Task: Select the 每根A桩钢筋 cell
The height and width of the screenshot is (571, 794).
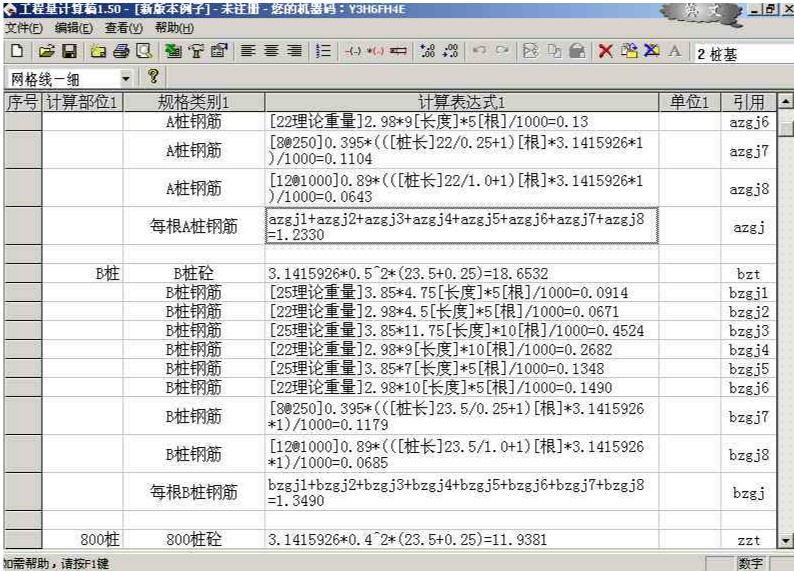Action: pyautogui.click(x=193, y=226)
